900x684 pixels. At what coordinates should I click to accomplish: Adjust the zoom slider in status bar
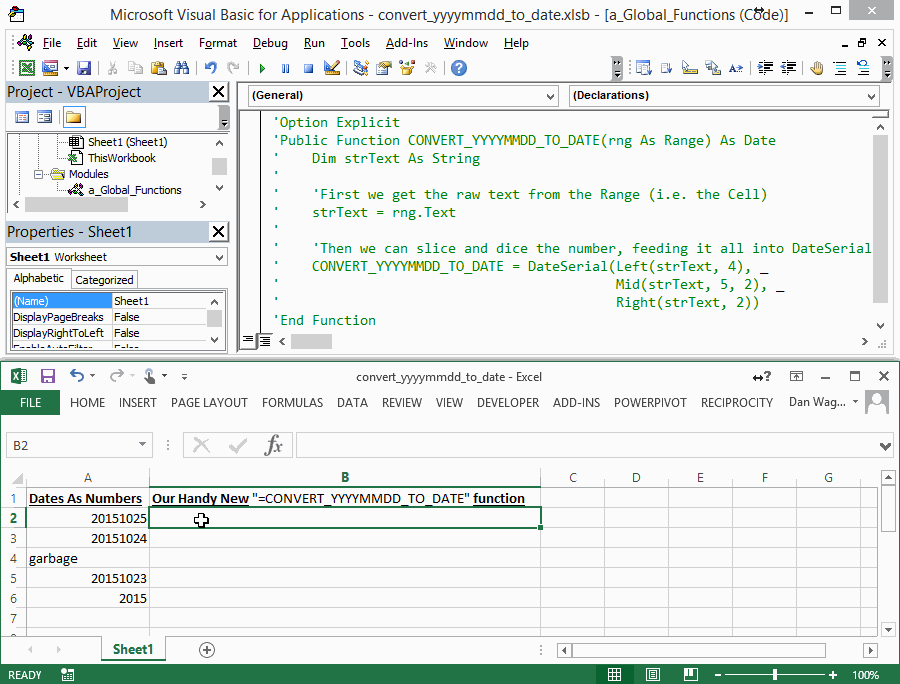[x=775, y=675]
